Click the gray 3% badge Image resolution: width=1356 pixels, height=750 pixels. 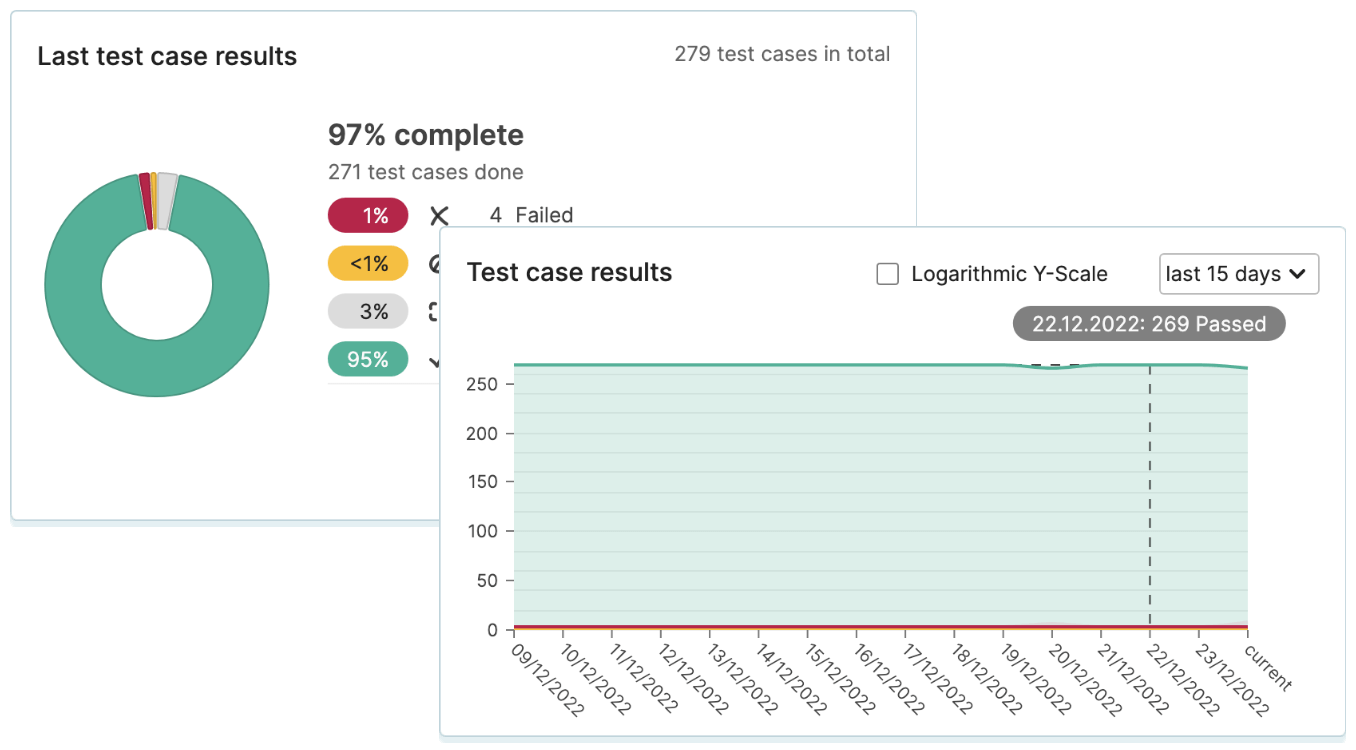[368, 311]
